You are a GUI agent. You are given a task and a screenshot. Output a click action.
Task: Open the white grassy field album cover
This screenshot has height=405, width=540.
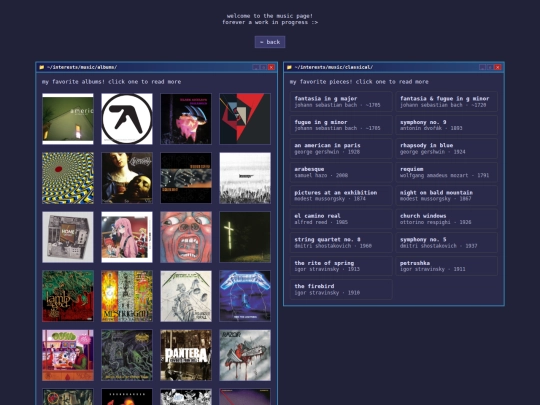(x=245, y=178)
